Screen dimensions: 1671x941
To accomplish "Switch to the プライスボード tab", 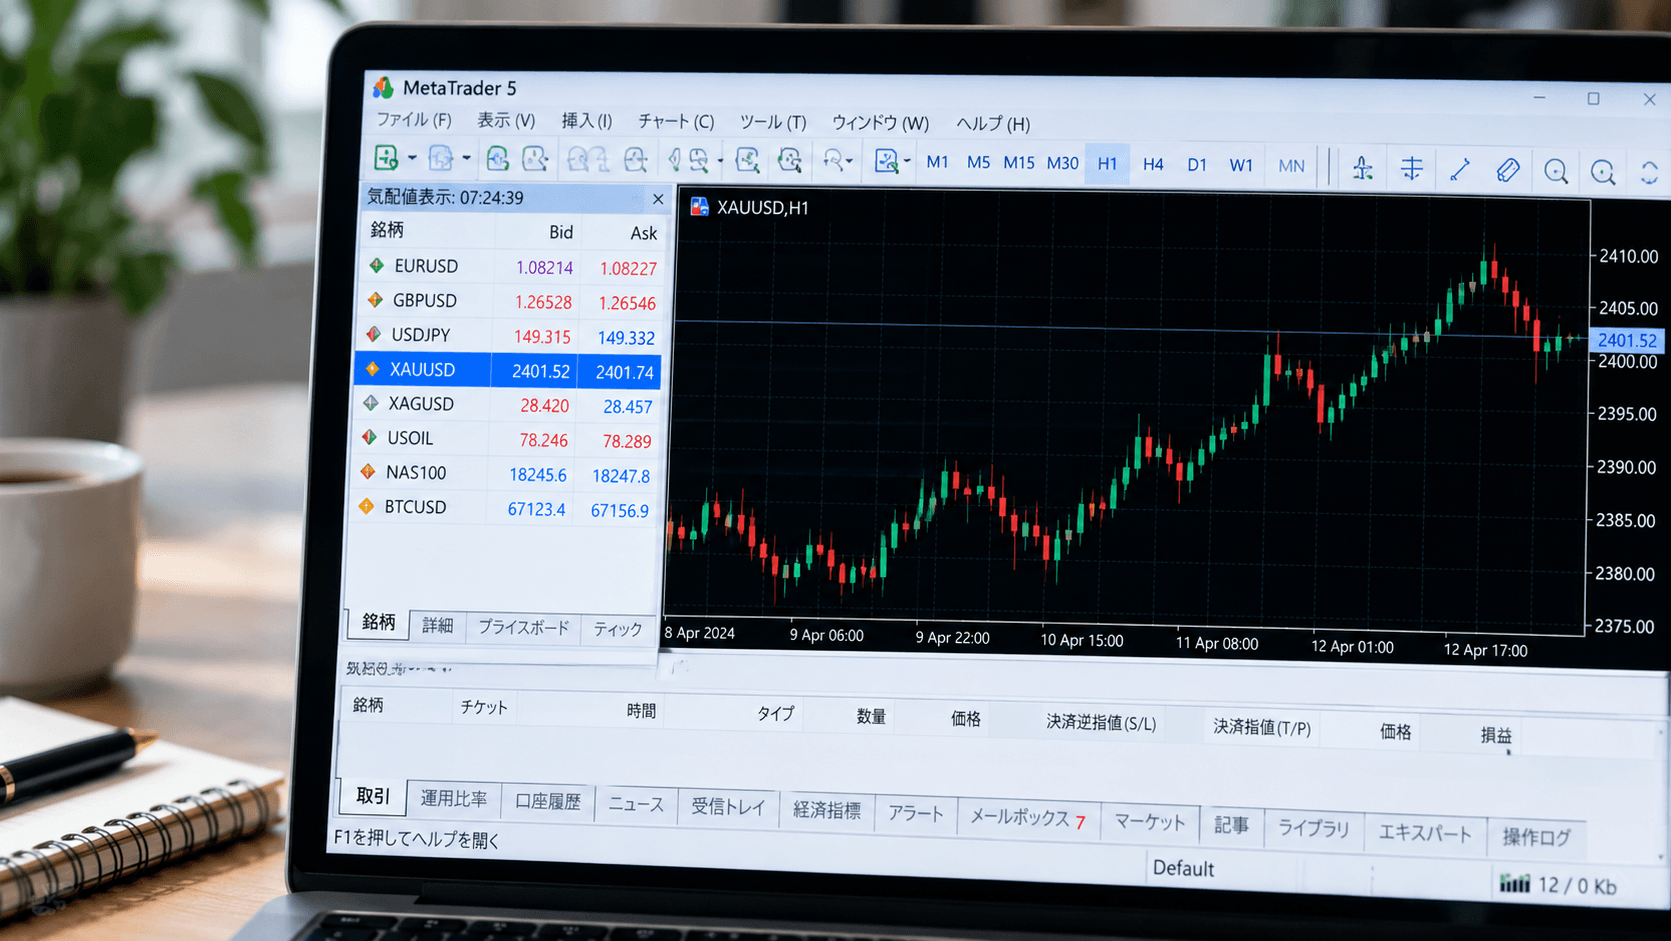I will (x=523, y=627).
